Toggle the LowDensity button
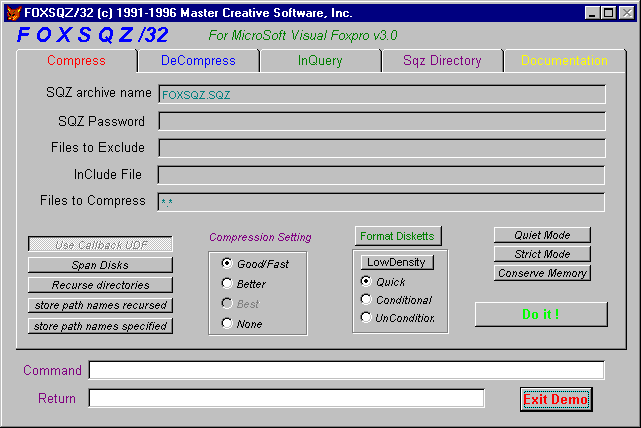This screenshot has width=641, height=428. click(x=397, y=262)
